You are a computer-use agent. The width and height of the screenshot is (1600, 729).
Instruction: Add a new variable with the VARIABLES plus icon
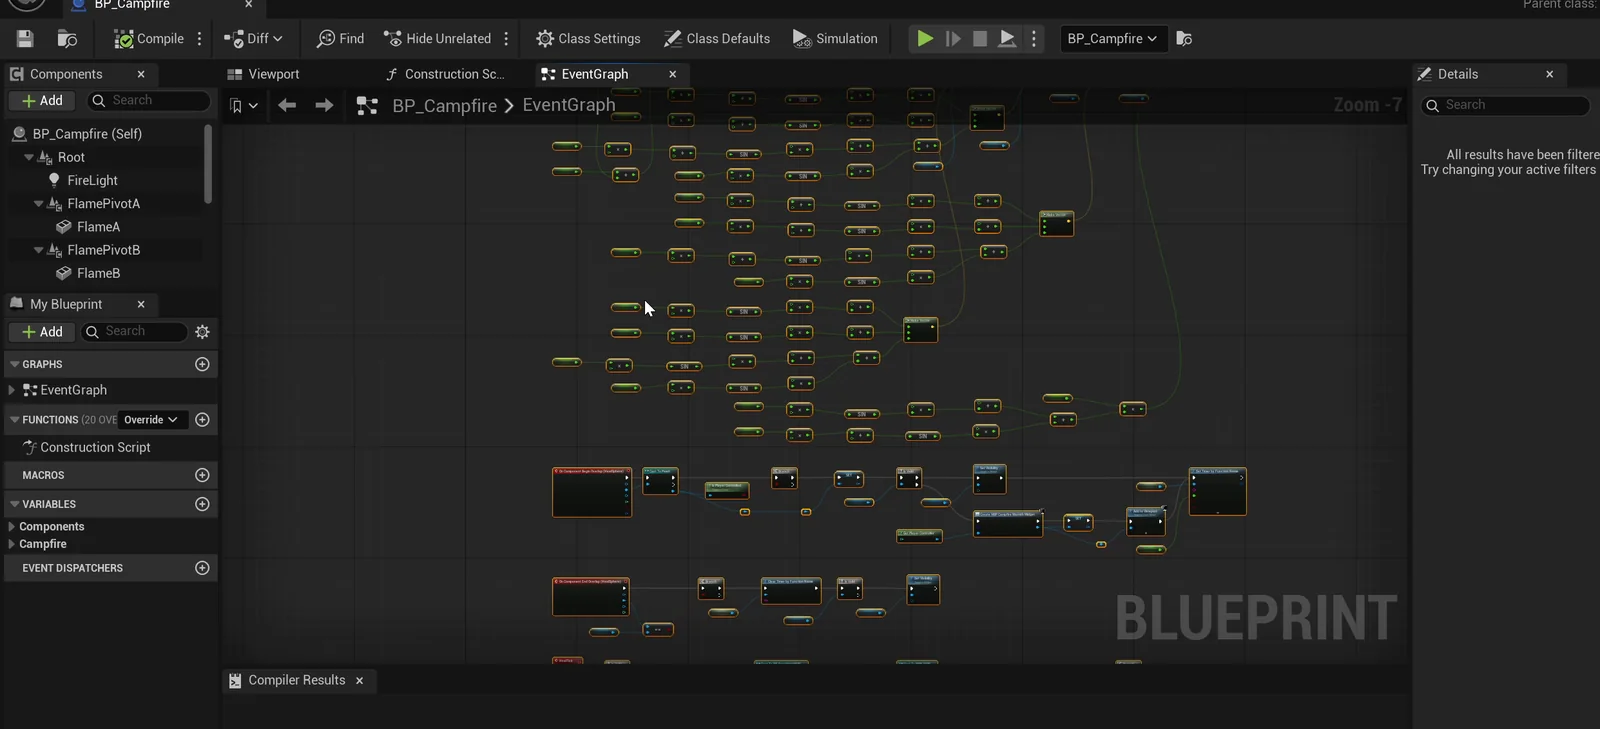coord(202,504)
